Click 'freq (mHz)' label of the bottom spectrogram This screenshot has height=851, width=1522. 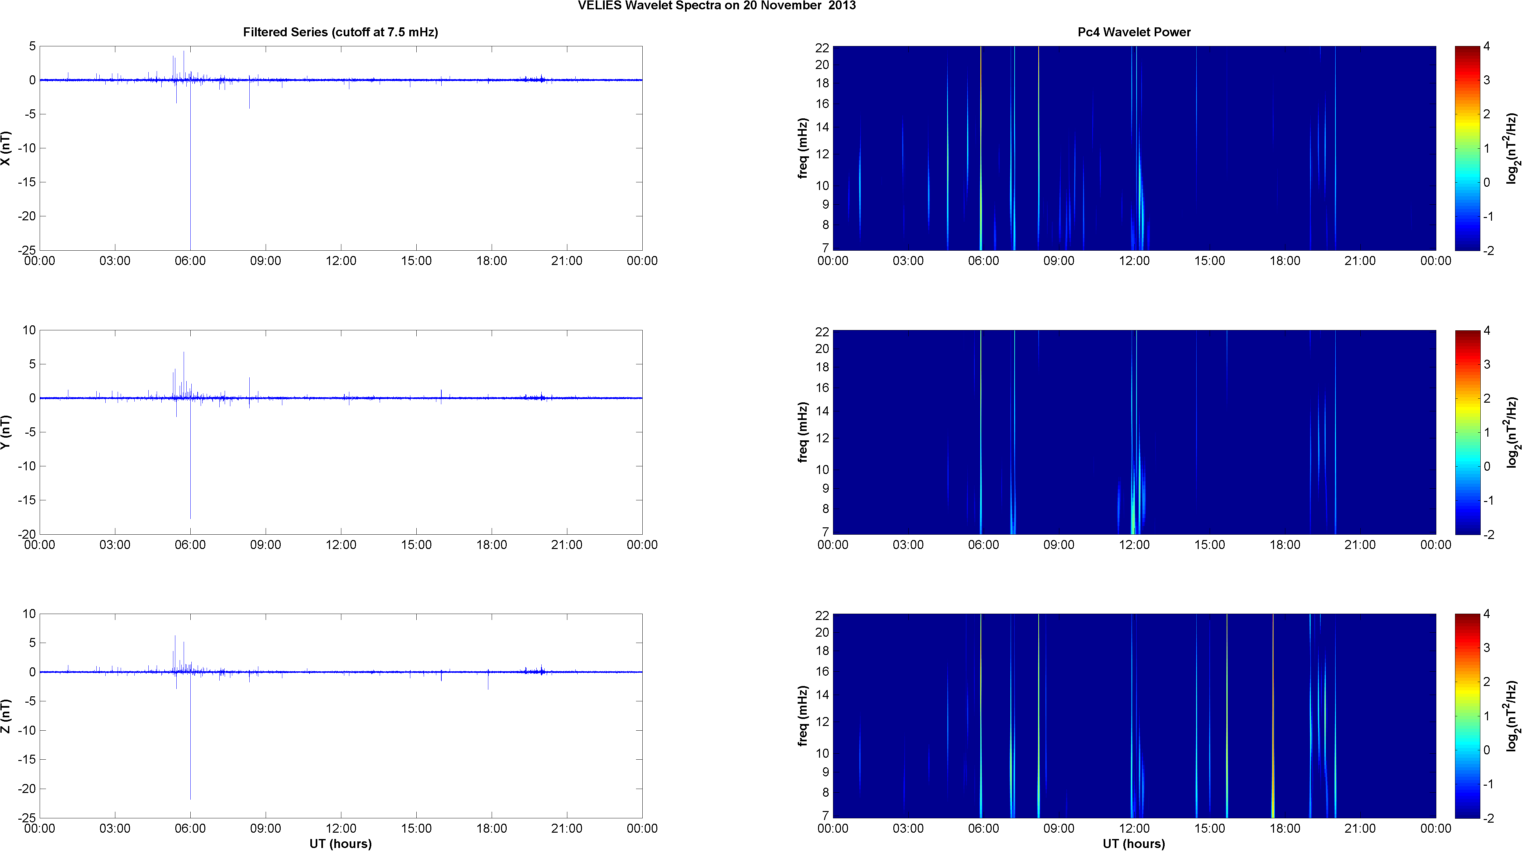coord(803,716)
